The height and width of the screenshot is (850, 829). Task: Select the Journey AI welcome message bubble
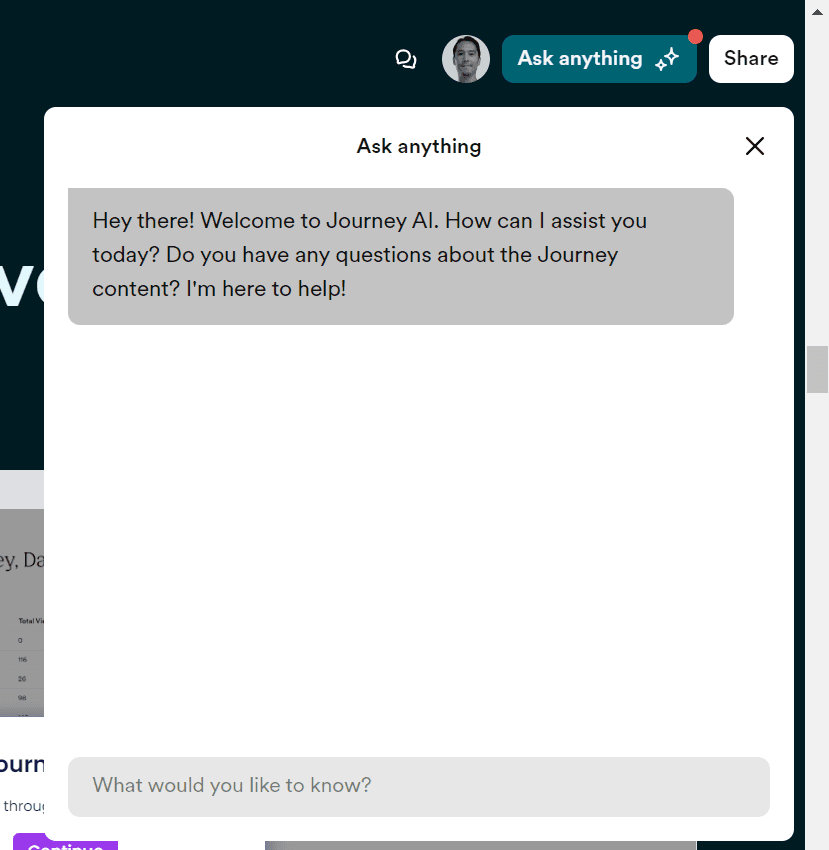click(400, 256)
